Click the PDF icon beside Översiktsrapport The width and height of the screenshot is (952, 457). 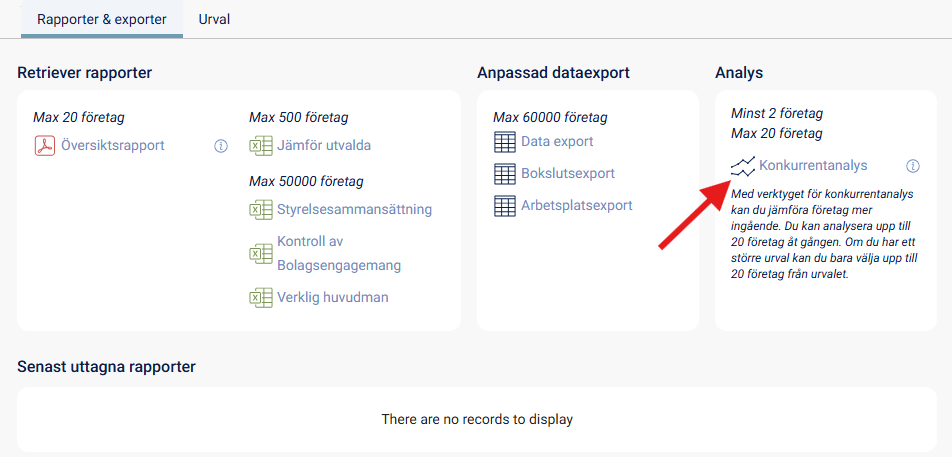pos(45,146)
